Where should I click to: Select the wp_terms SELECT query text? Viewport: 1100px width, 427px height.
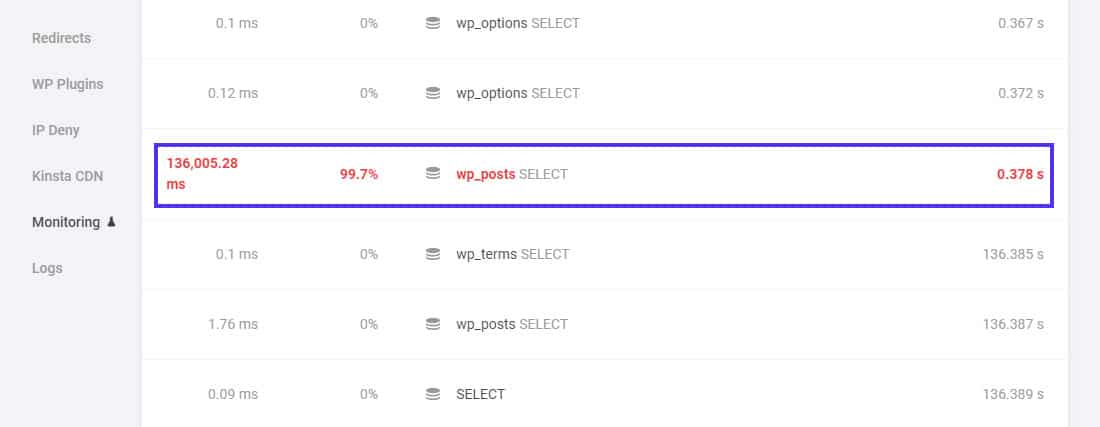coord(512,254)
